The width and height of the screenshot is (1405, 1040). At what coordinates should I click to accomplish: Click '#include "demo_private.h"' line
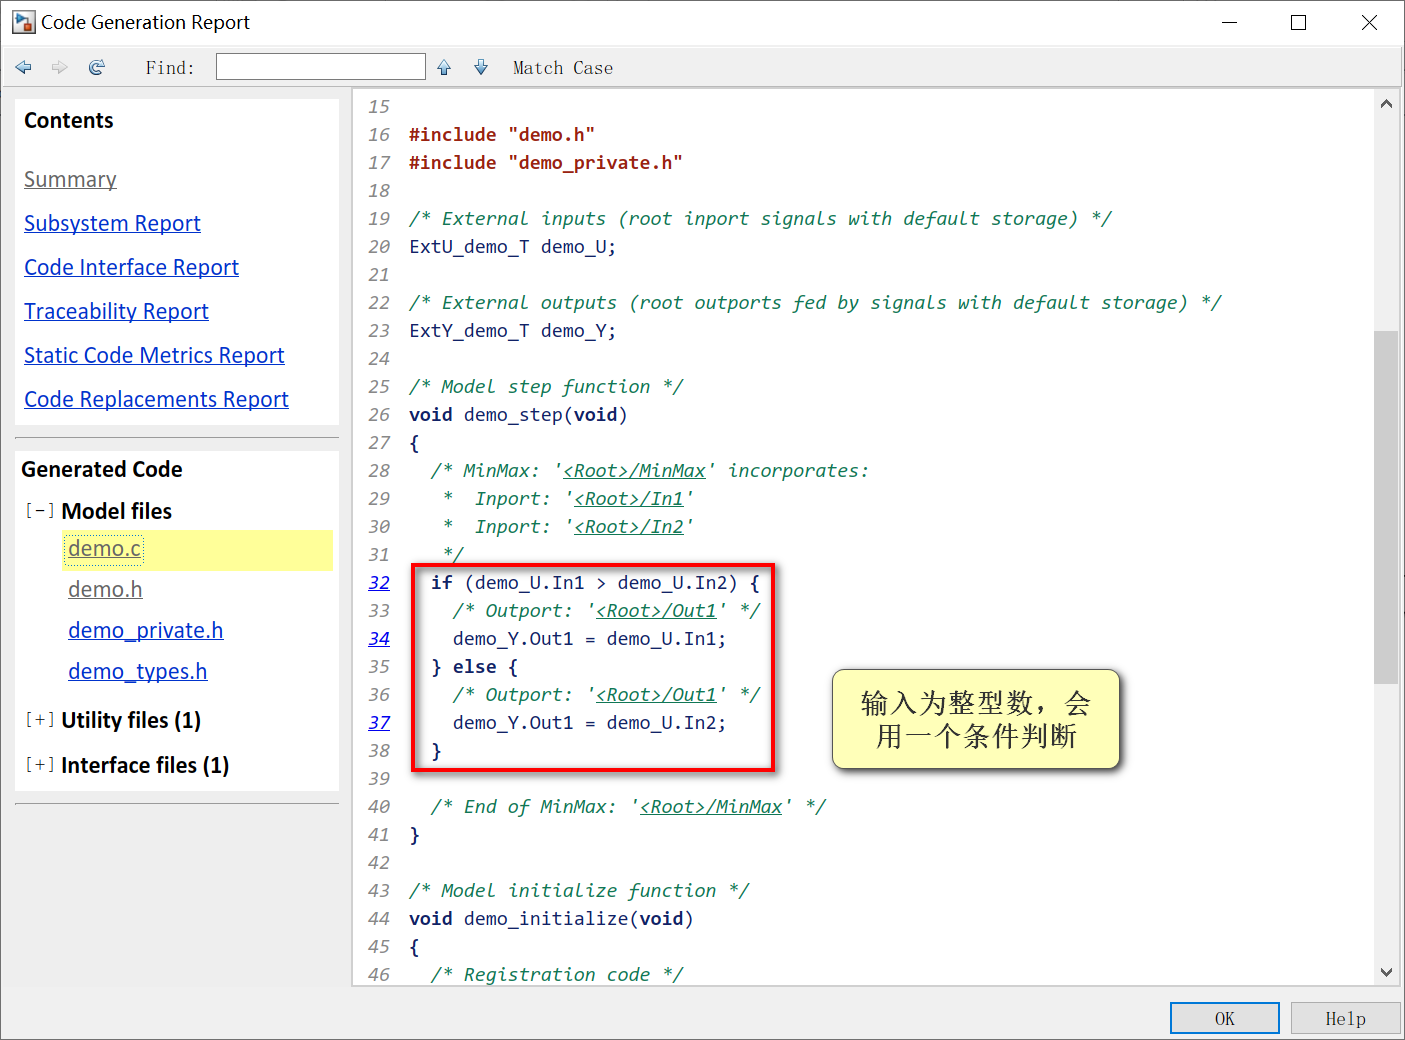[x=546, y=162]
